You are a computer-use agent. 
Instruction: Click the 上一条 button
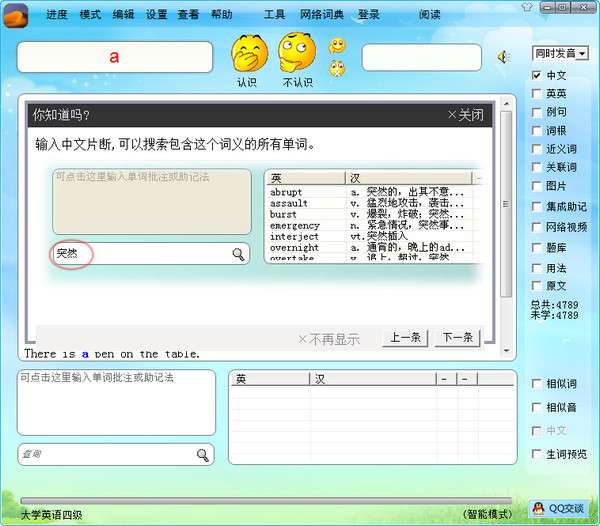[x=405, y=338]
